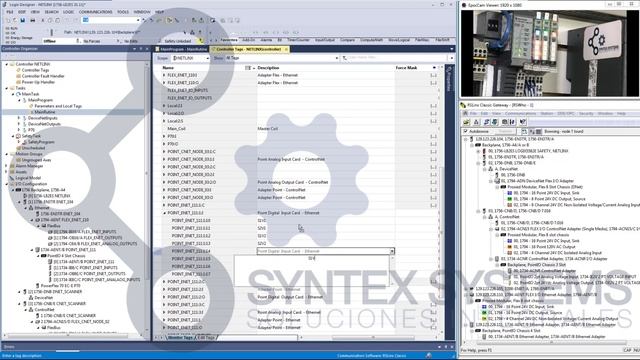This screenshot has width=640, height=360.
Task: Collapse Backplane 1756-A4/A node in RSLinx
Action: tap(472, 145)
